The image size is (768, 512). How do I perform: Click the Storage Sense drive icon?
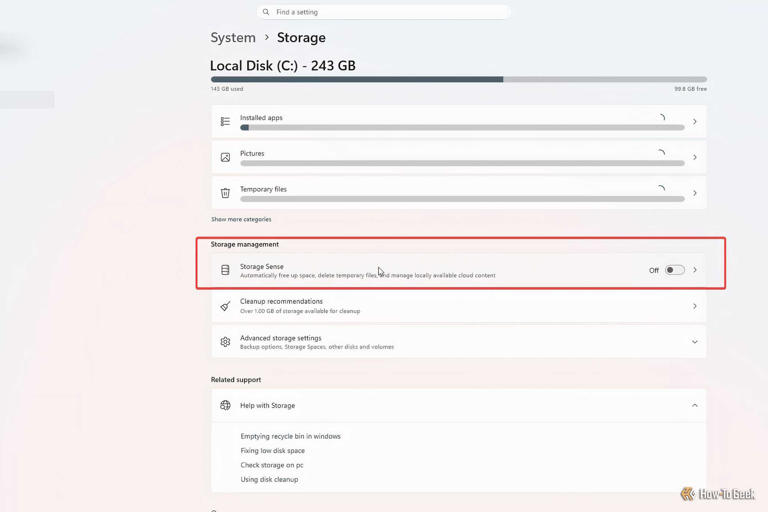(x=225, y=270)
